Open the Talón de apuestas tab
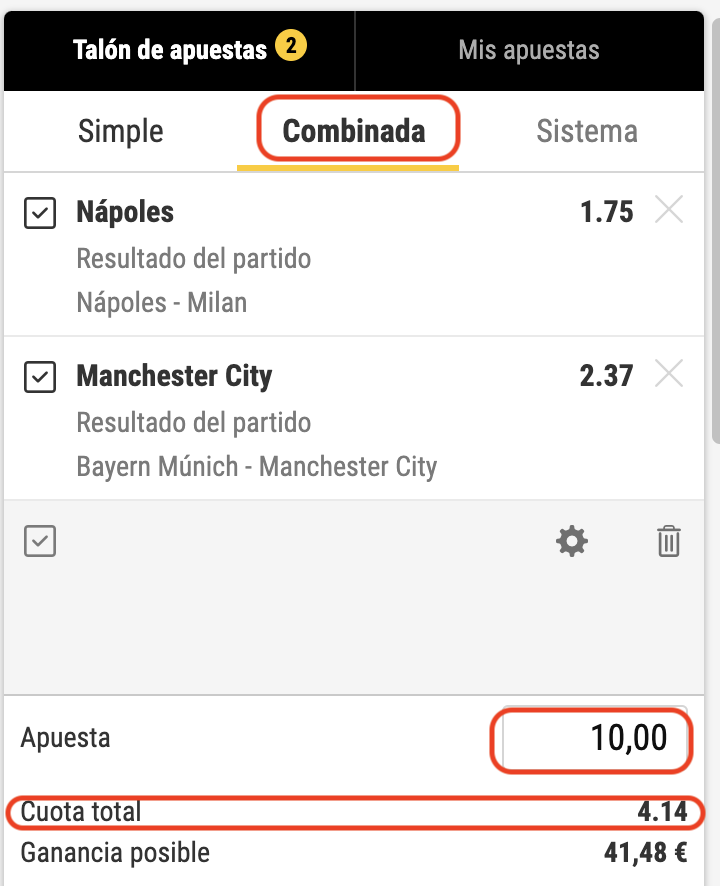The image size is (720, 886). (x=170, y=50)
